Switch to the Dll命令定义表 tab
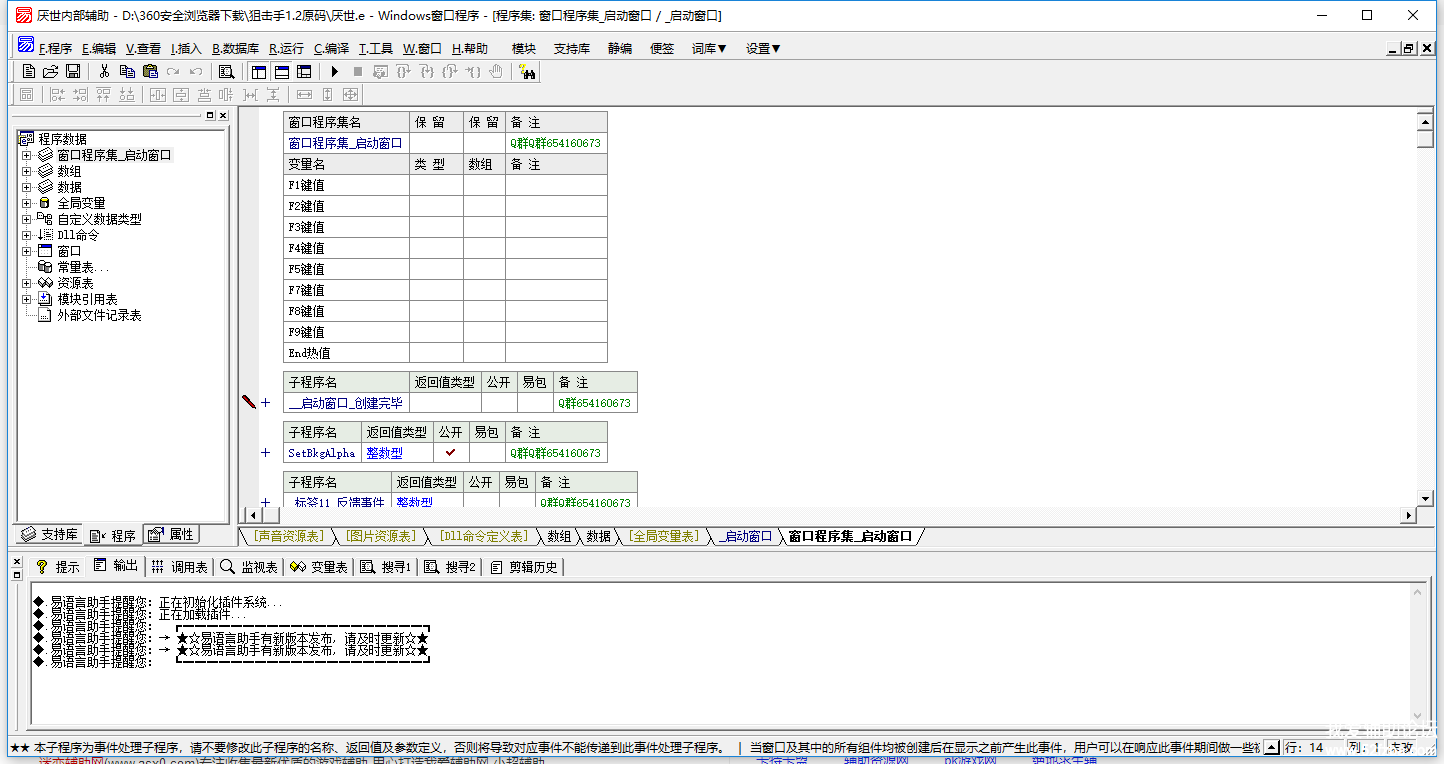 [483, 536]
